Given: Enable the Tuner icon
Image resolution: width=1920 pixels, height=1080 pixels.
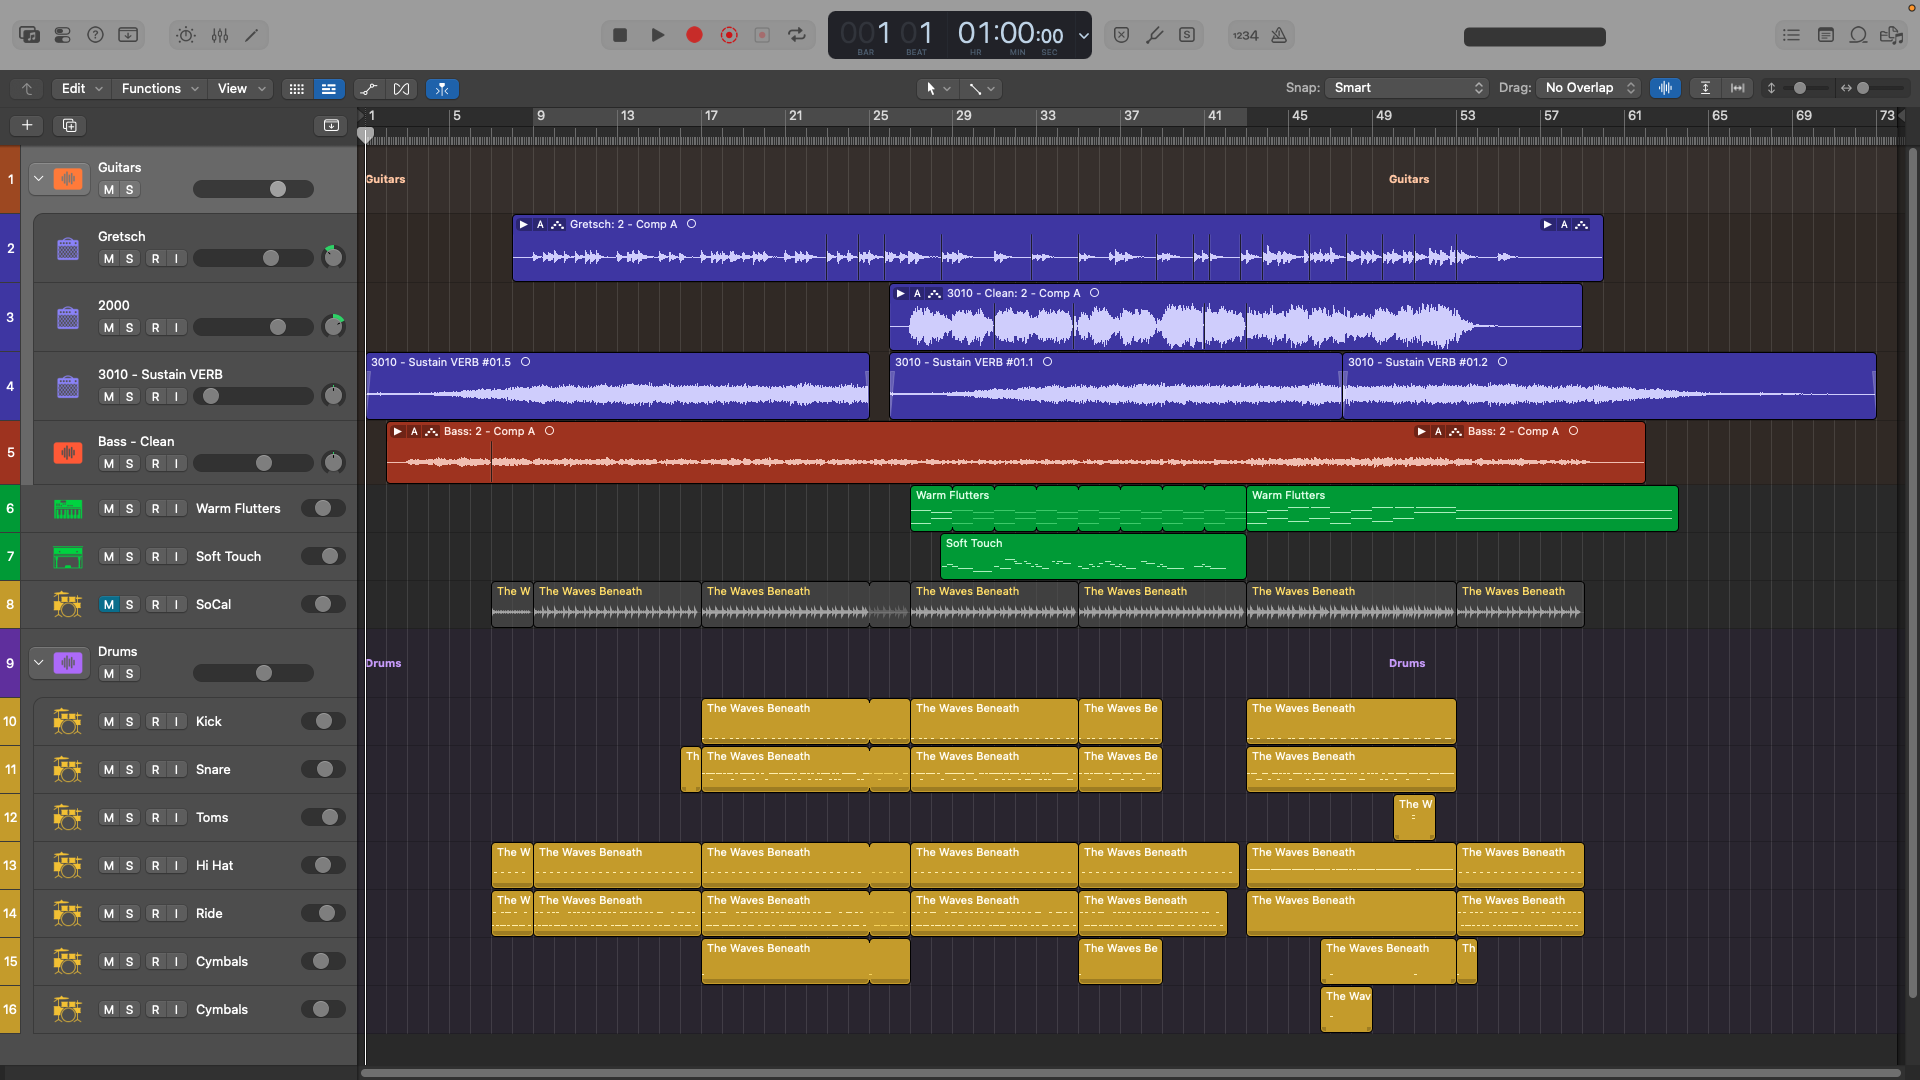Looking at the screenshot, I should click(1154, 35).
